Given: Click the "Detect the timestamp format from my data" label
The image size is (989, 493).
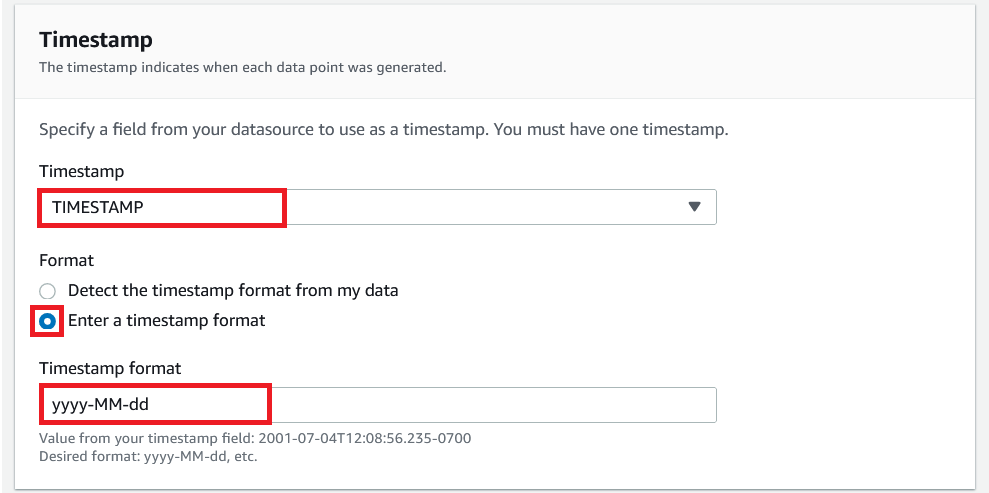Looking at the screenshot, I should pyautogui.click(x=233, y=291).
